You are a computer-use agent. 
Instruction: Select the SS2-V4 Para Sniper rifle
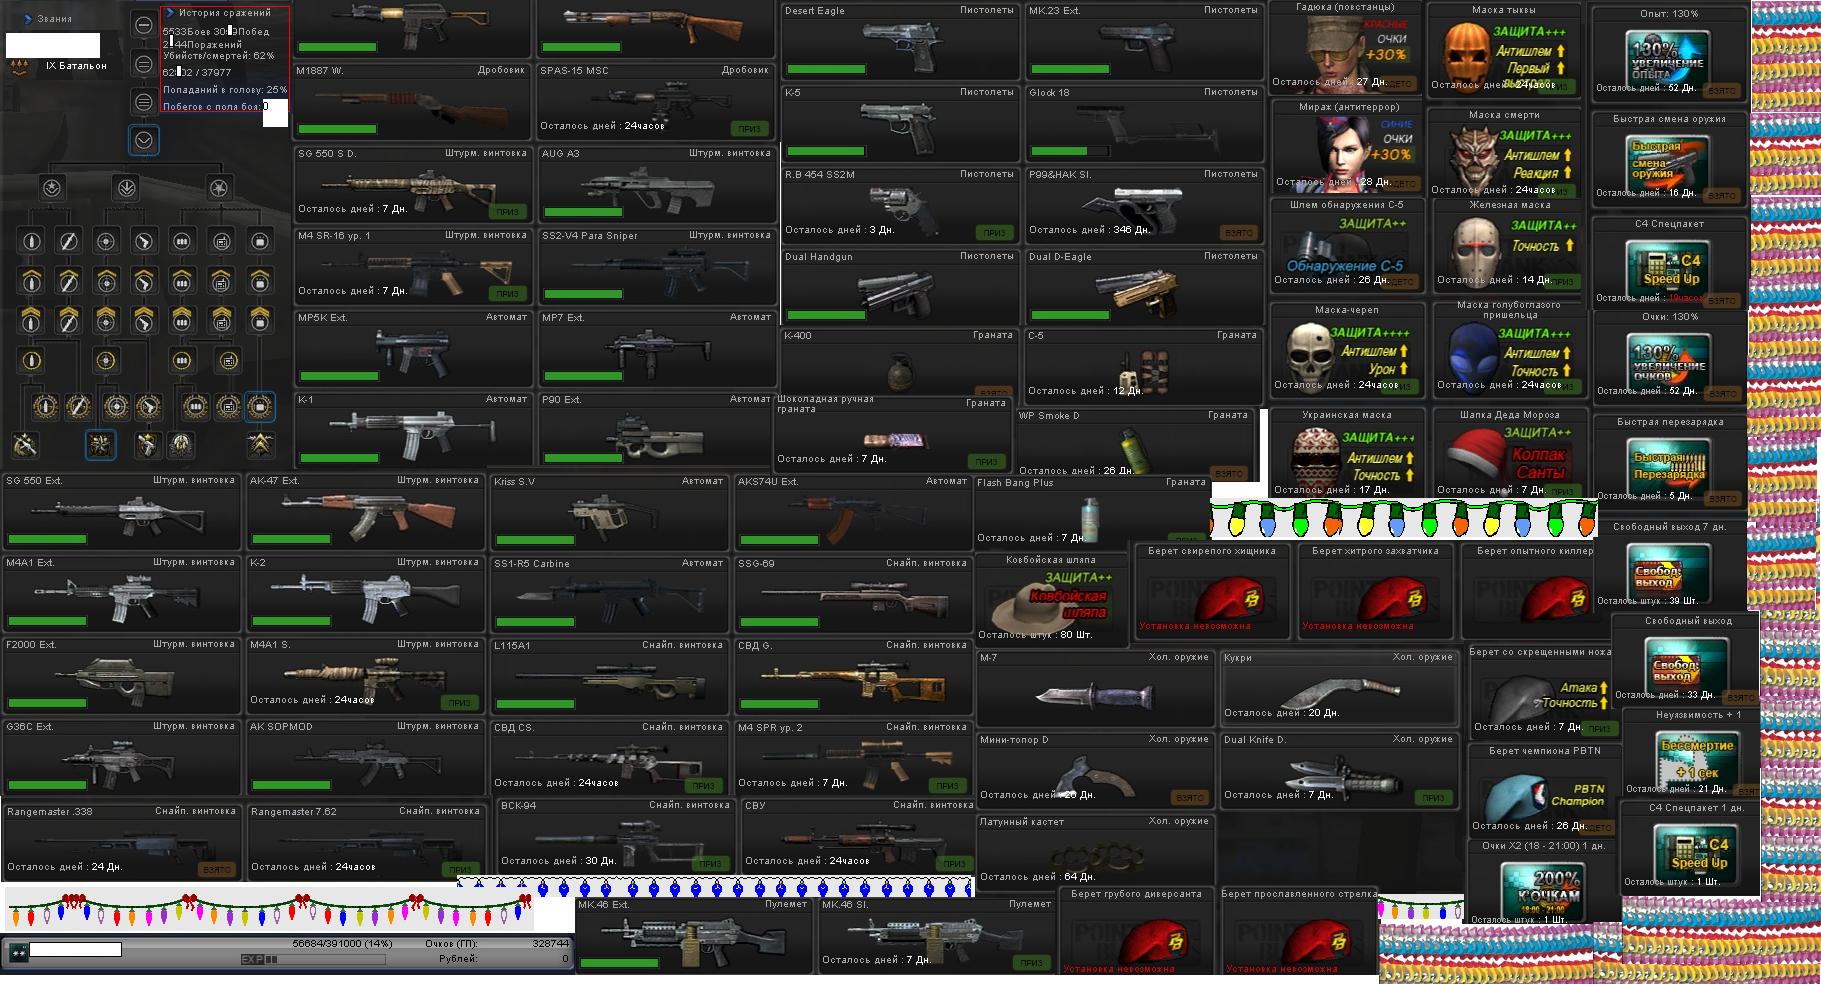click(656, 266)
